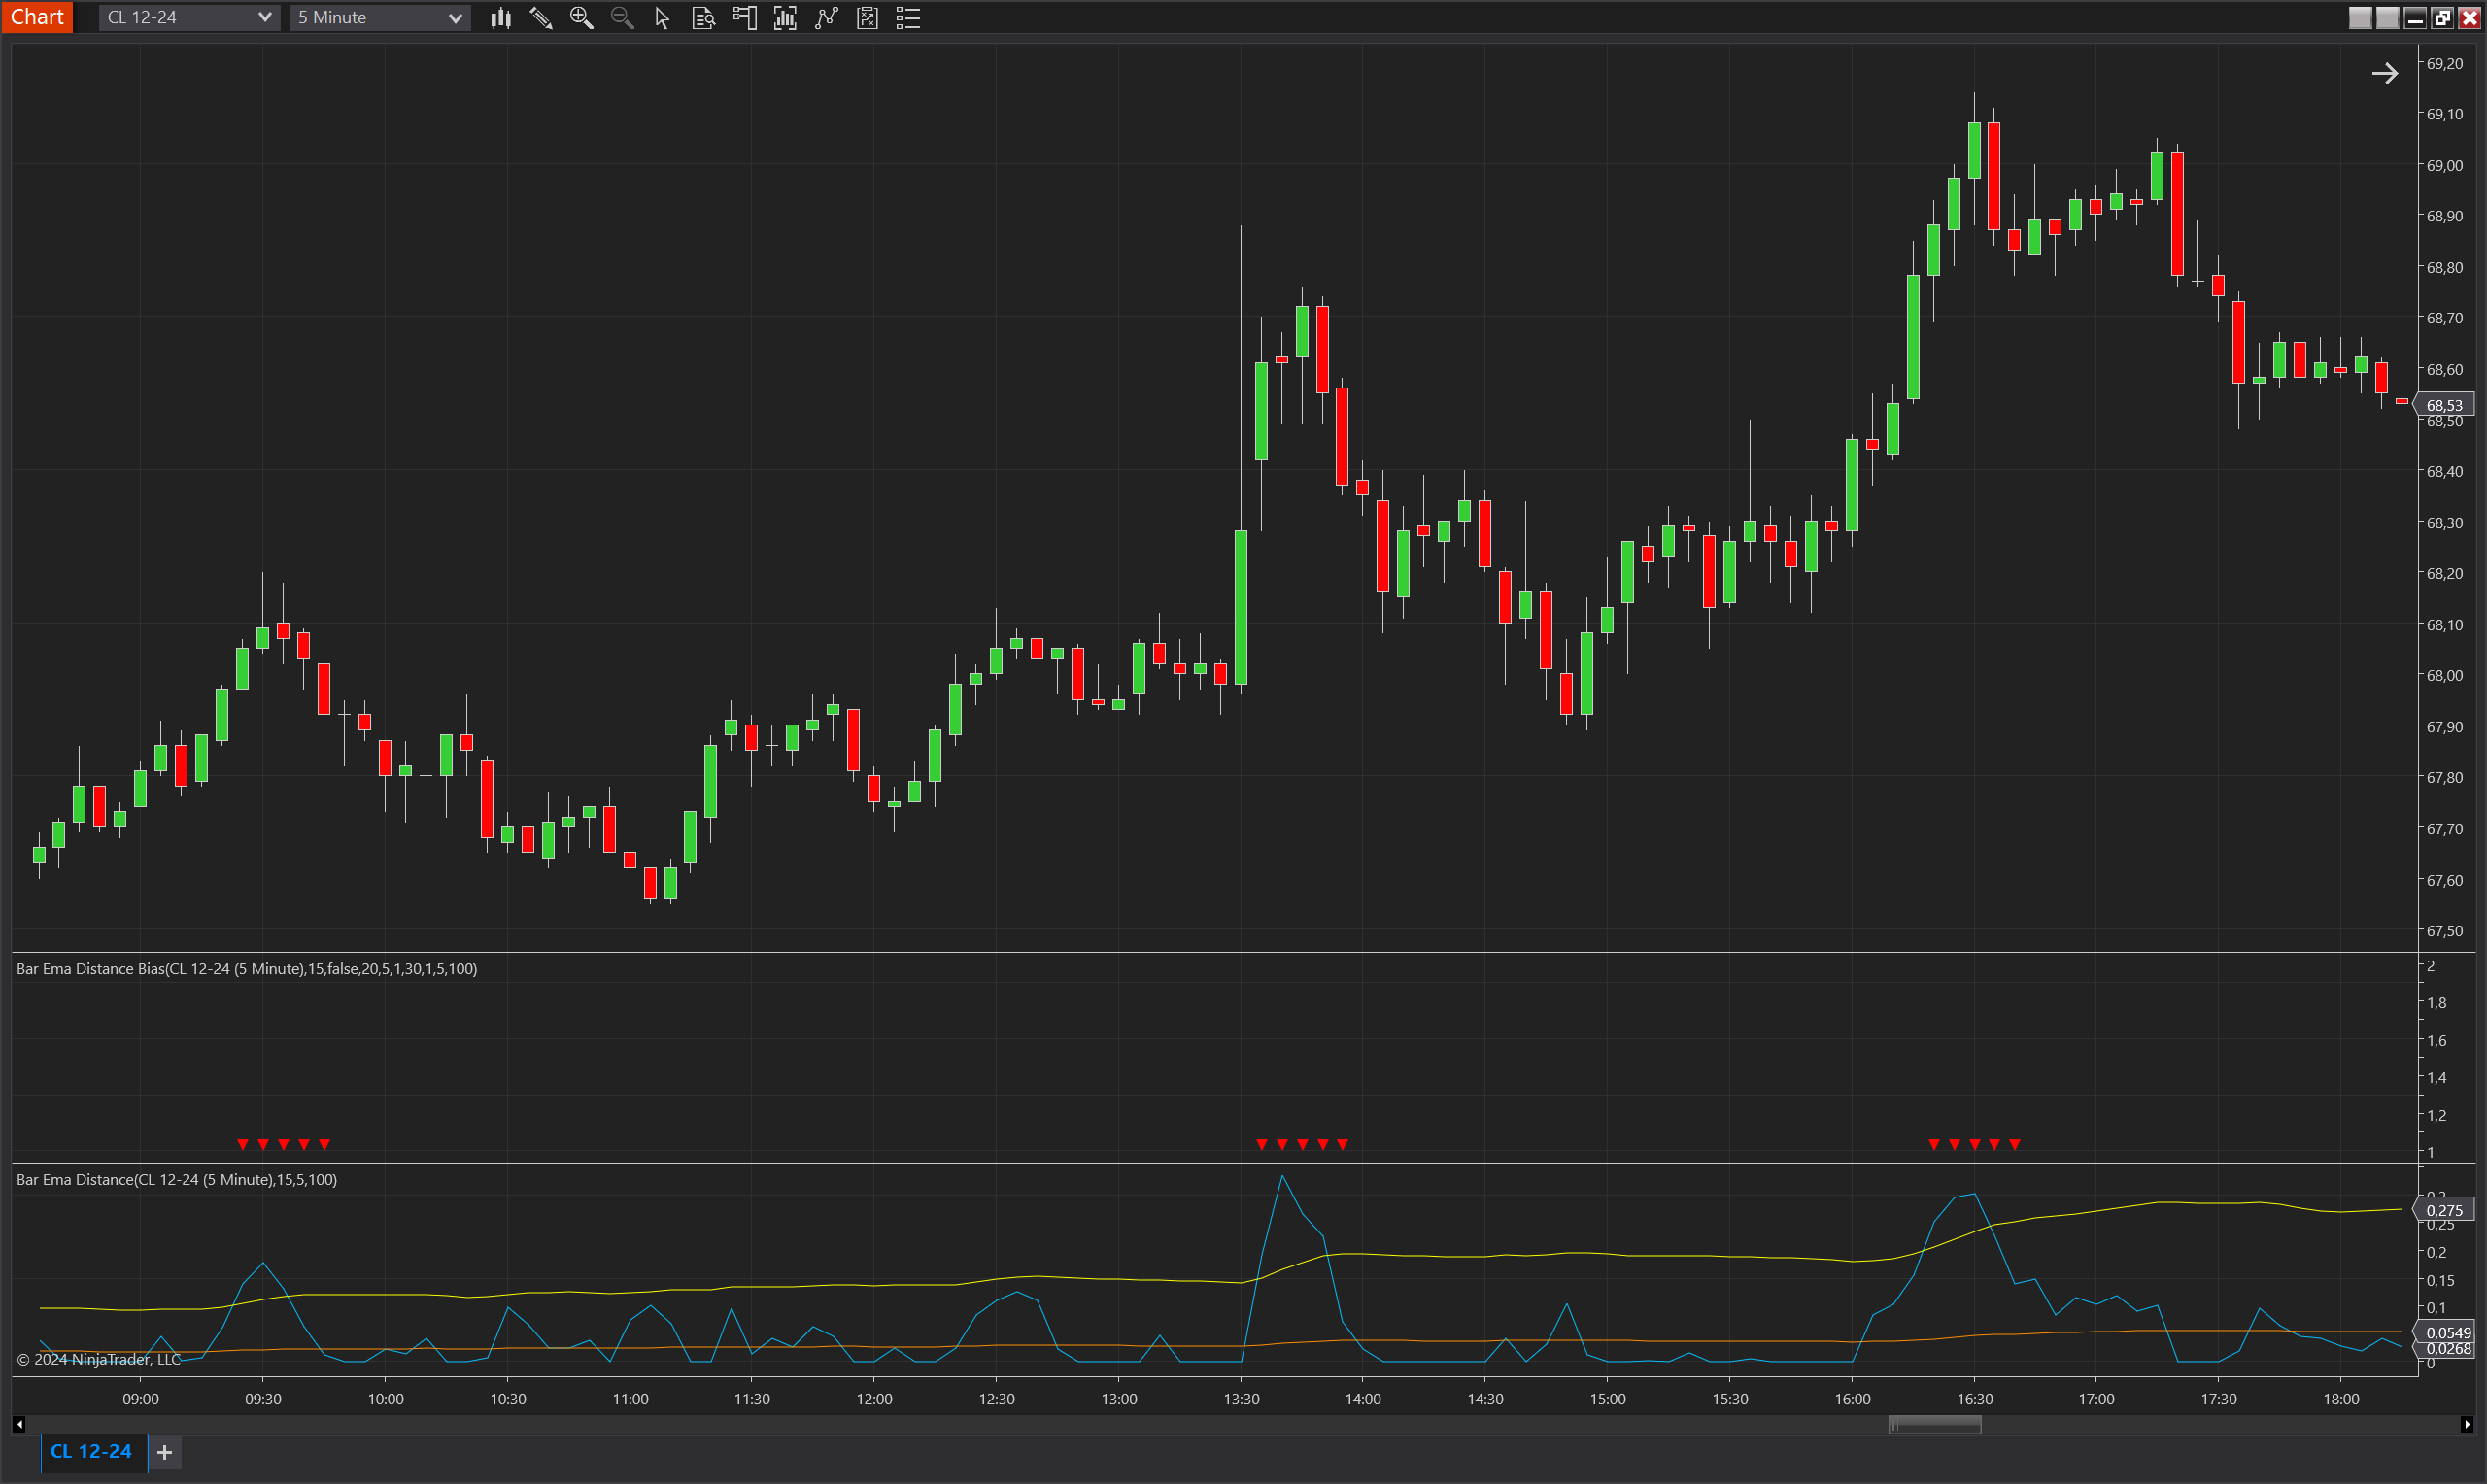Viewport: 2487px width, 1484px height.
Task: Click the 09:00 time axis label
Action: [x=140, y=1399]
